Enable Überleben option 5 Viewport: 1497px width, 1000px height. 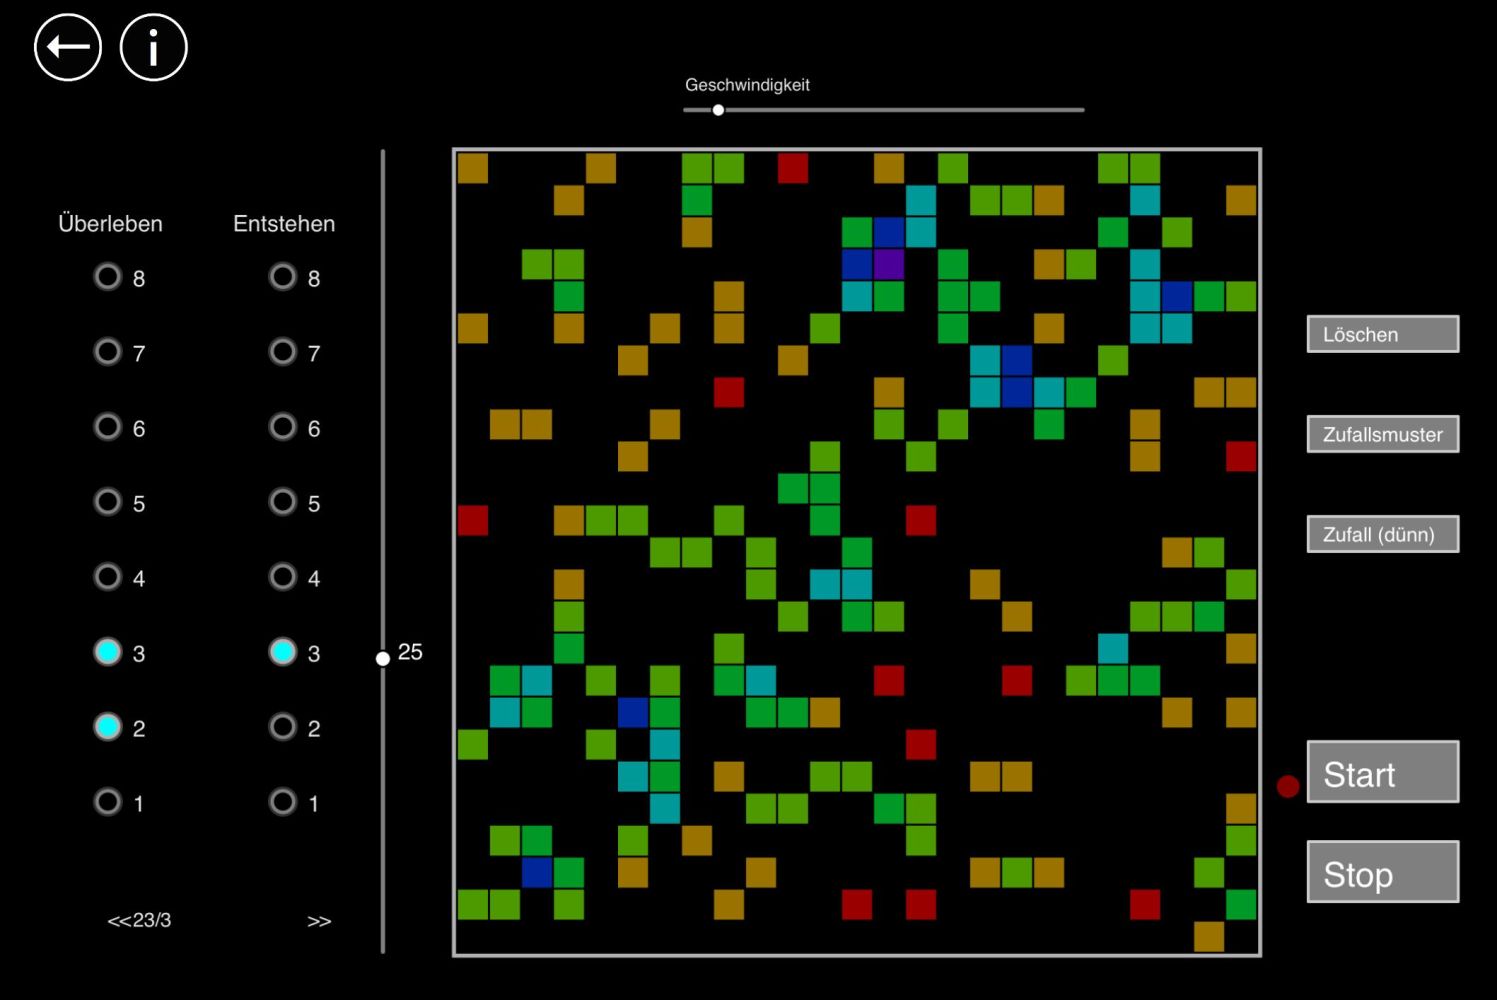coord(108,502)
